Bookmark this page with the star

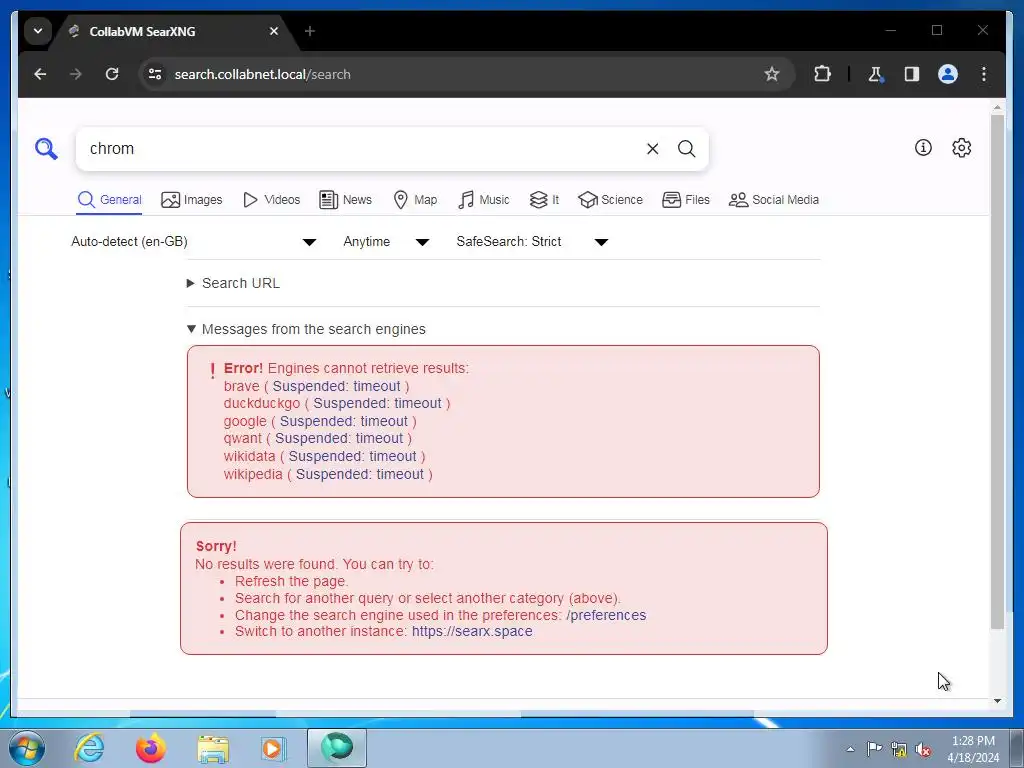coord(772,74)
